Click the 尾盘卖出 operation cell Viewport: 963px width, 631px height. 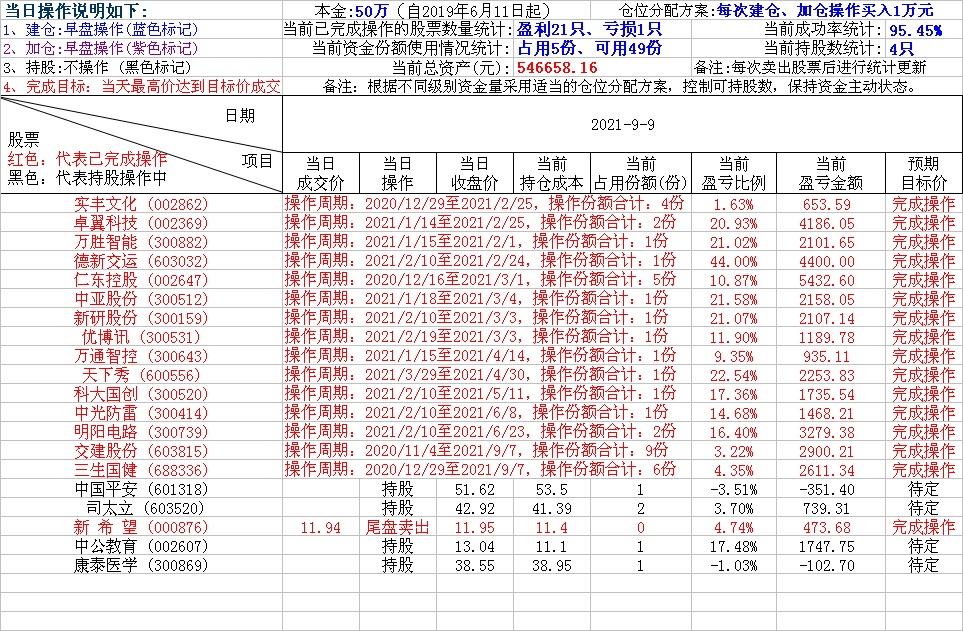397,528
